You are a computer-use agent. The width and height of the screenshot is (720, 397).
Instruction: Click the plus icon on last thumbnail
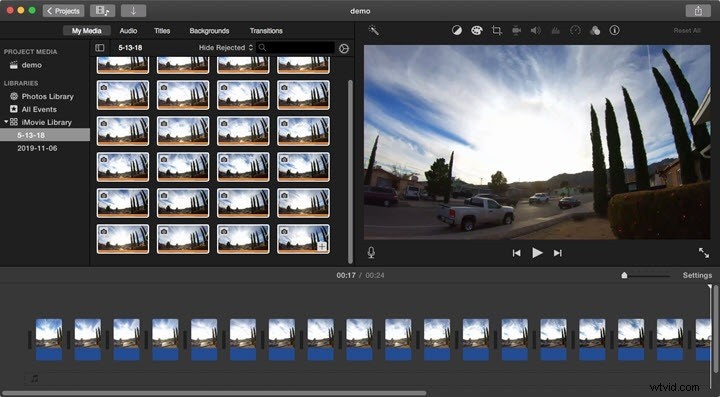(x=322, y=246)
